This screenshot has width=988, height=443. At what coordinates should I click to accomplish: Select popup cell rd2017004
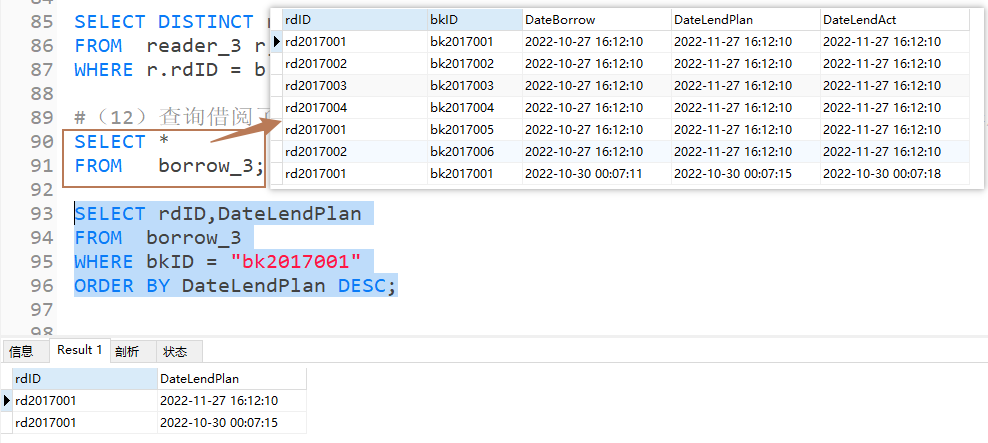coord(355,108)
